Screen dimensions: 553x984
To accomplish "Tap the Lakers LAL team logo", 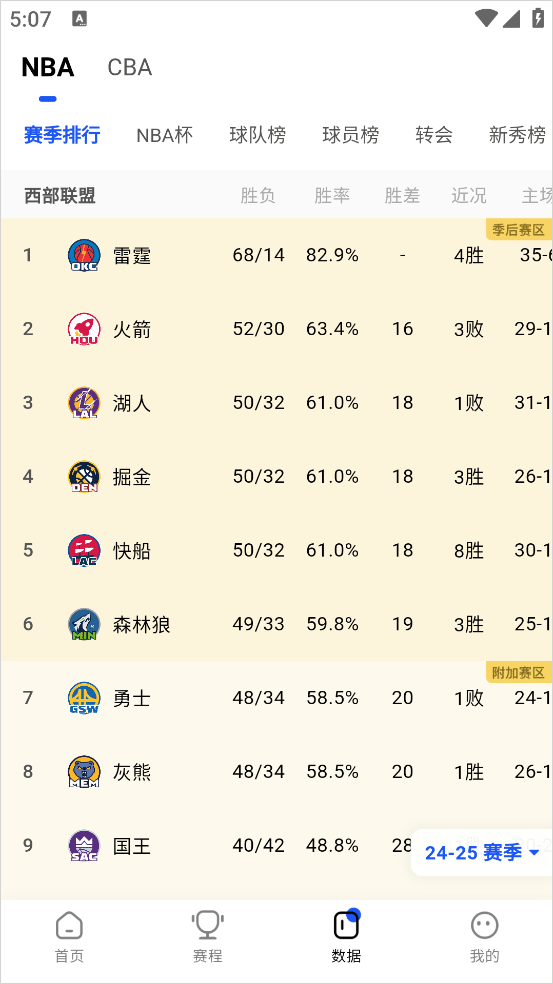I will 84,403.
